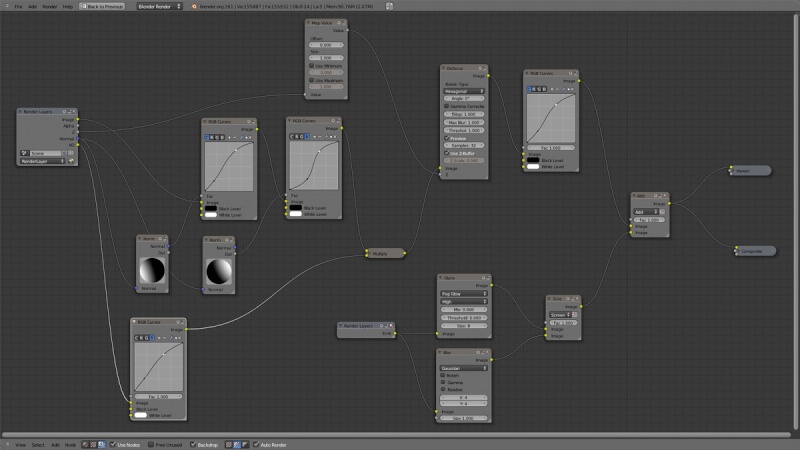Open the Blender Render engine dropdown
The height and width of the screenshot is (450, 800).
159,7
